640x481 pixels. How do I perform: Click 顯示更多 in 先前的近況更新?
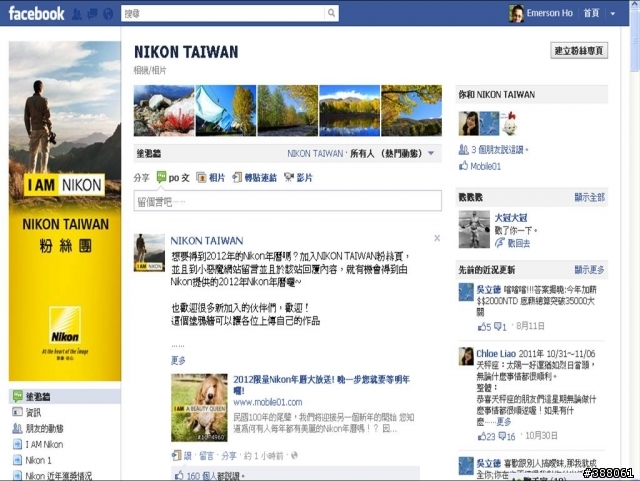click(589, 269)
